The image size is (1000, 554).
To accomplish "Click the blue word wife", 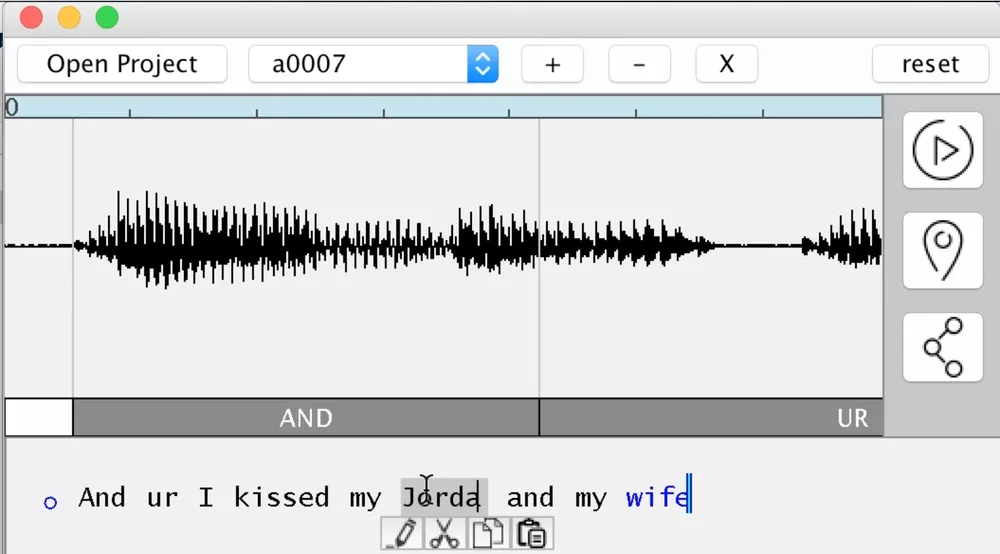I will [x=656, y=497].
